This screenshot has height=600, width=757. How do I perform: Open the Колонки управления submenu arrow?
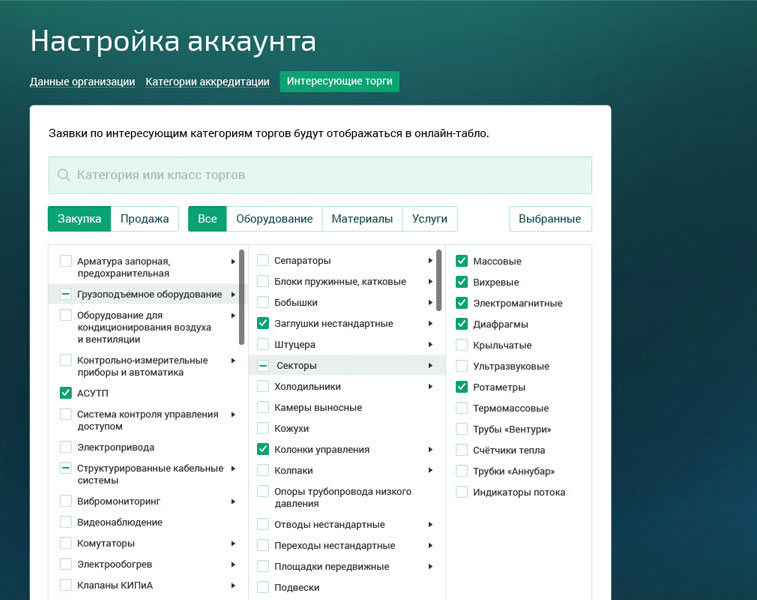click(431, 450)
